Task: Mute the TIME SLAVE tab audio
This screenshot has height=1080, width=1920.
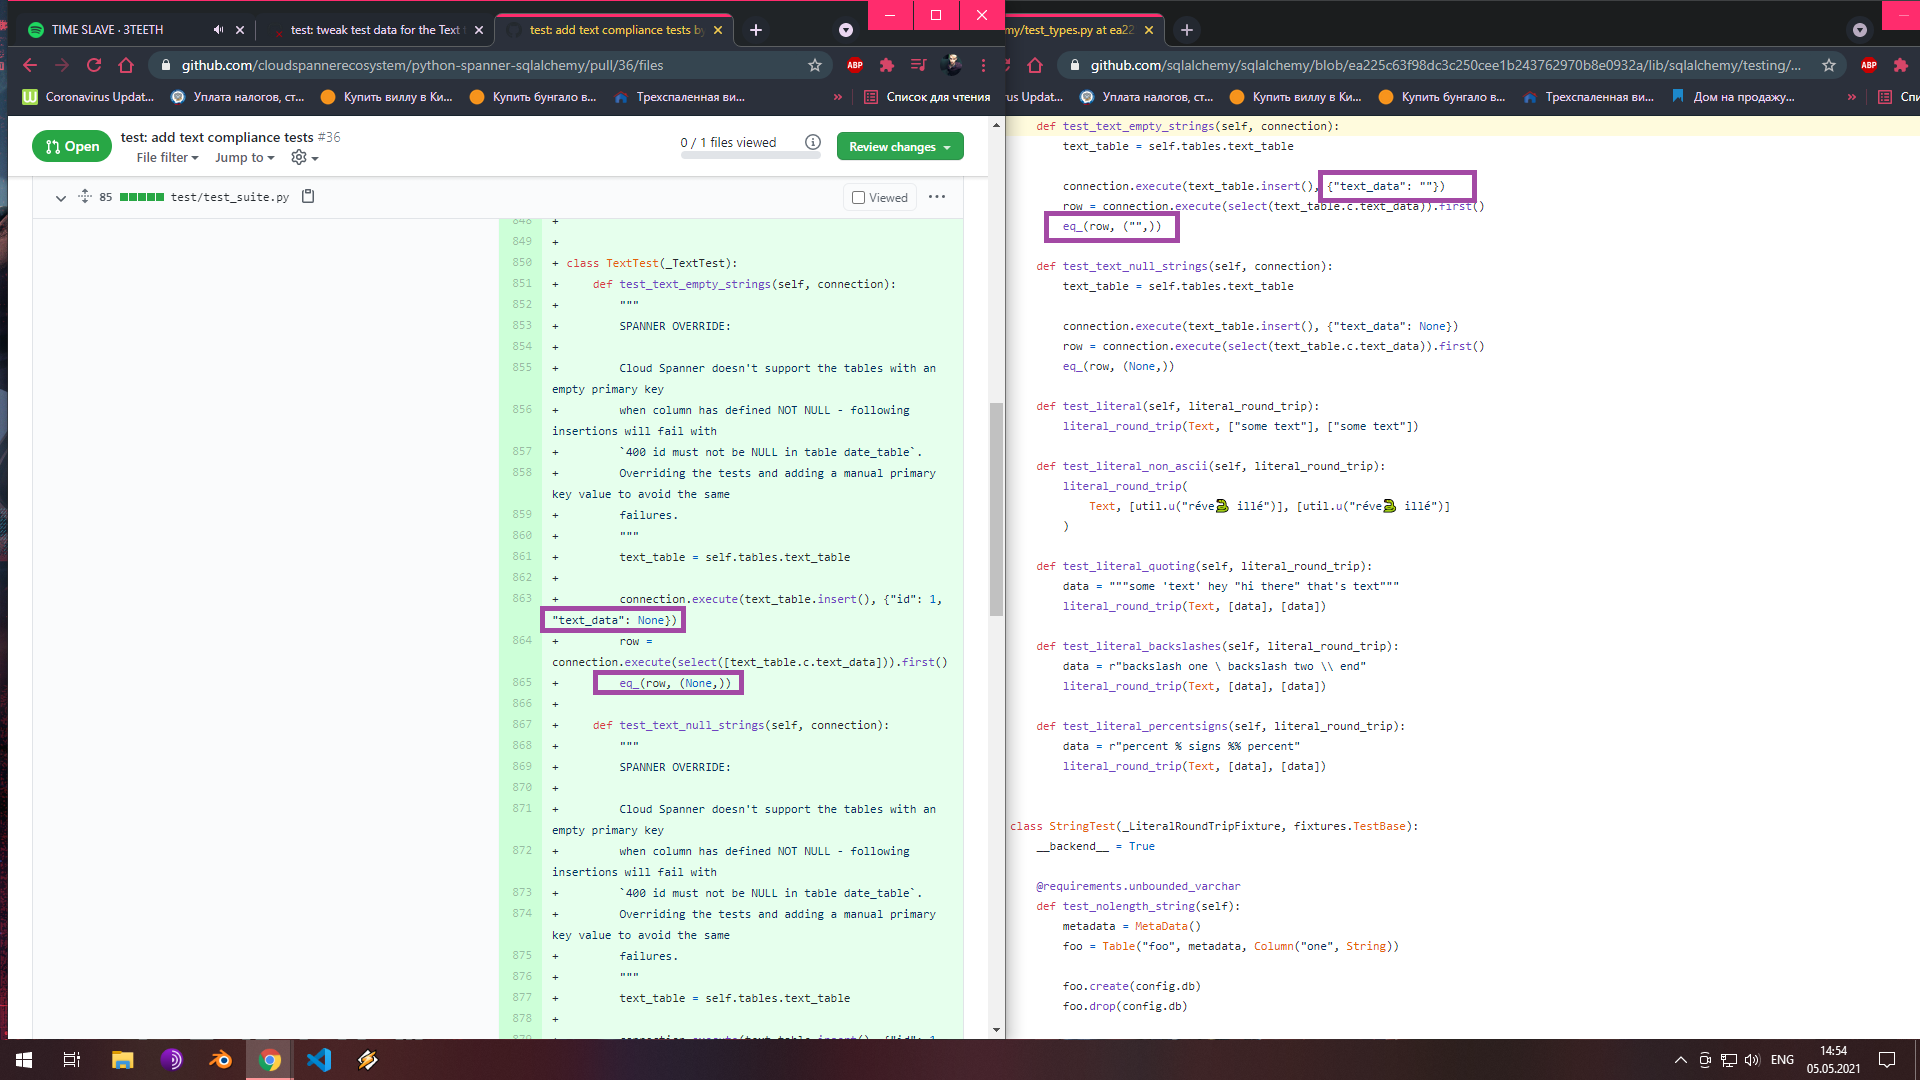Action: tap(218, 30)
